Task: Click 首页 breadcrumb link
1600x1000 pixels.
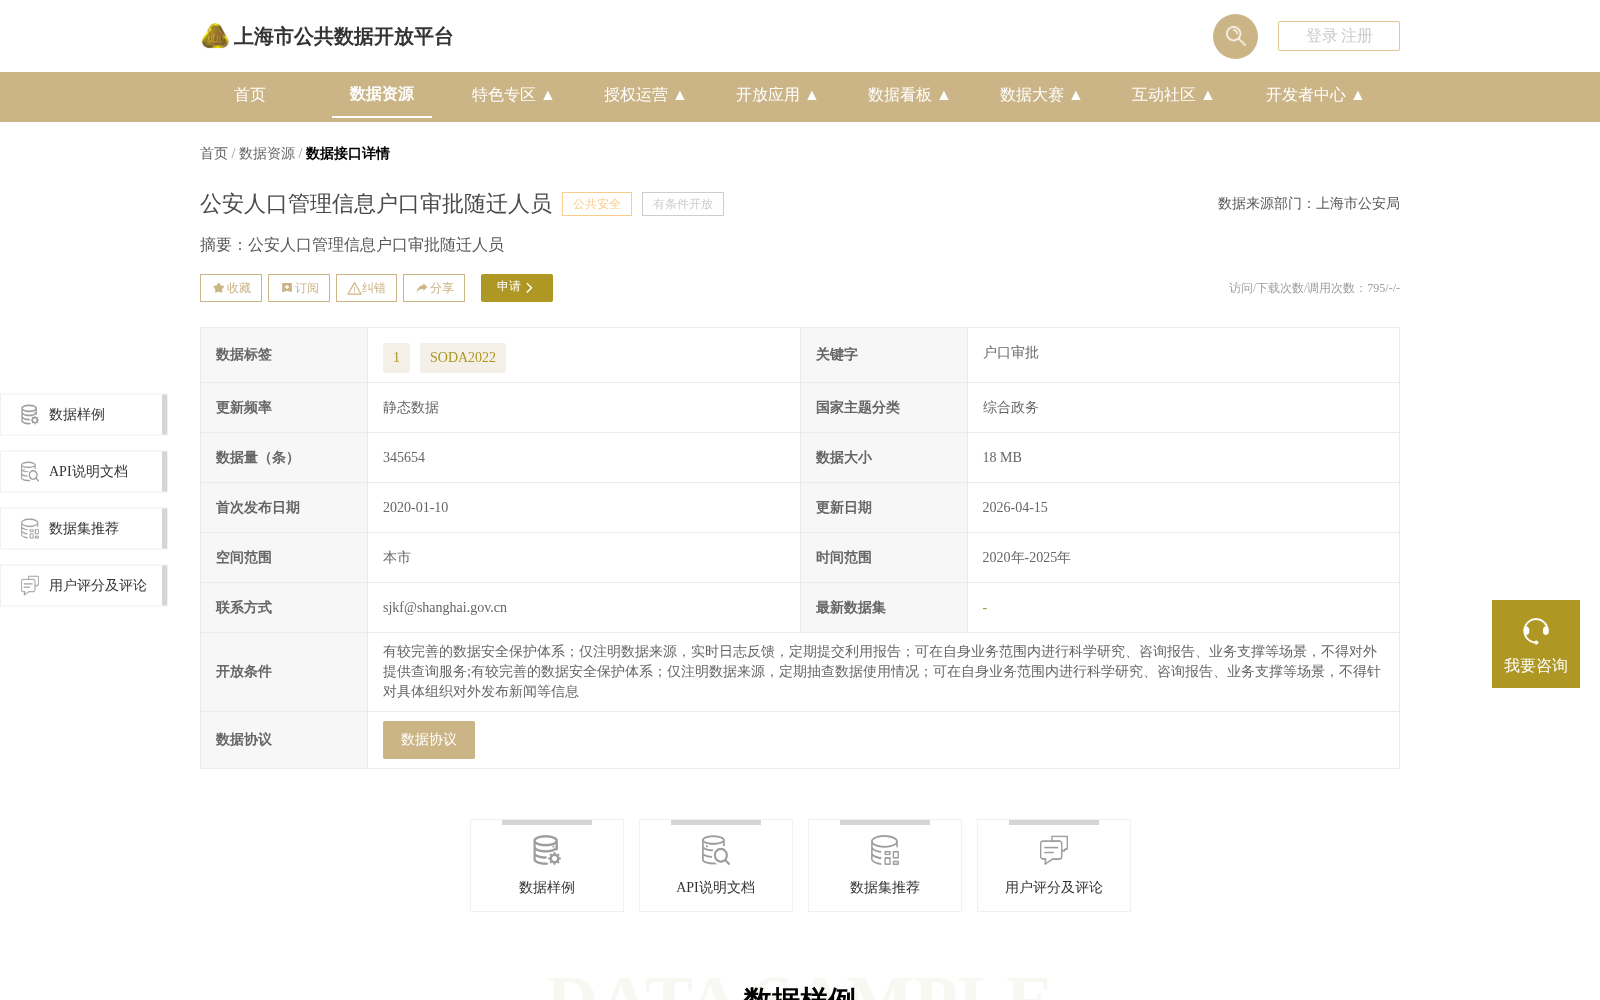Action: click(214, 153)
